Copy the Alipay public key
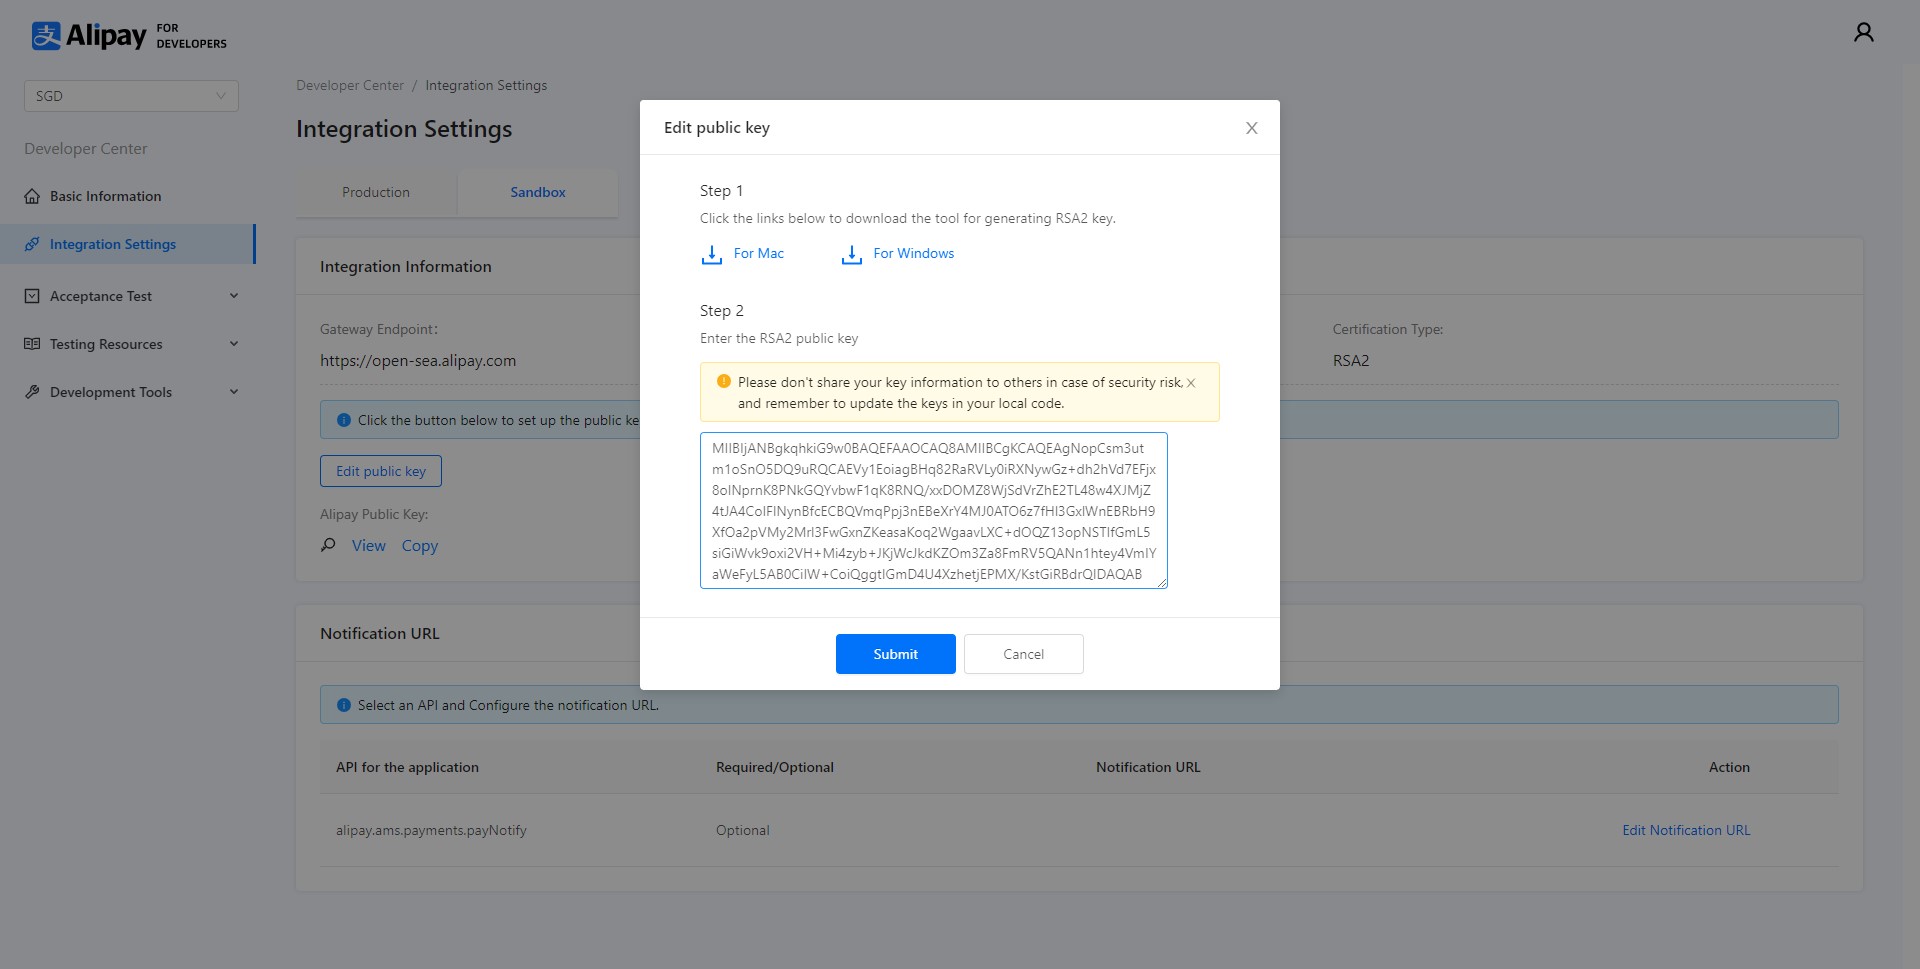 pyautogui.click(x=419, y=546)
